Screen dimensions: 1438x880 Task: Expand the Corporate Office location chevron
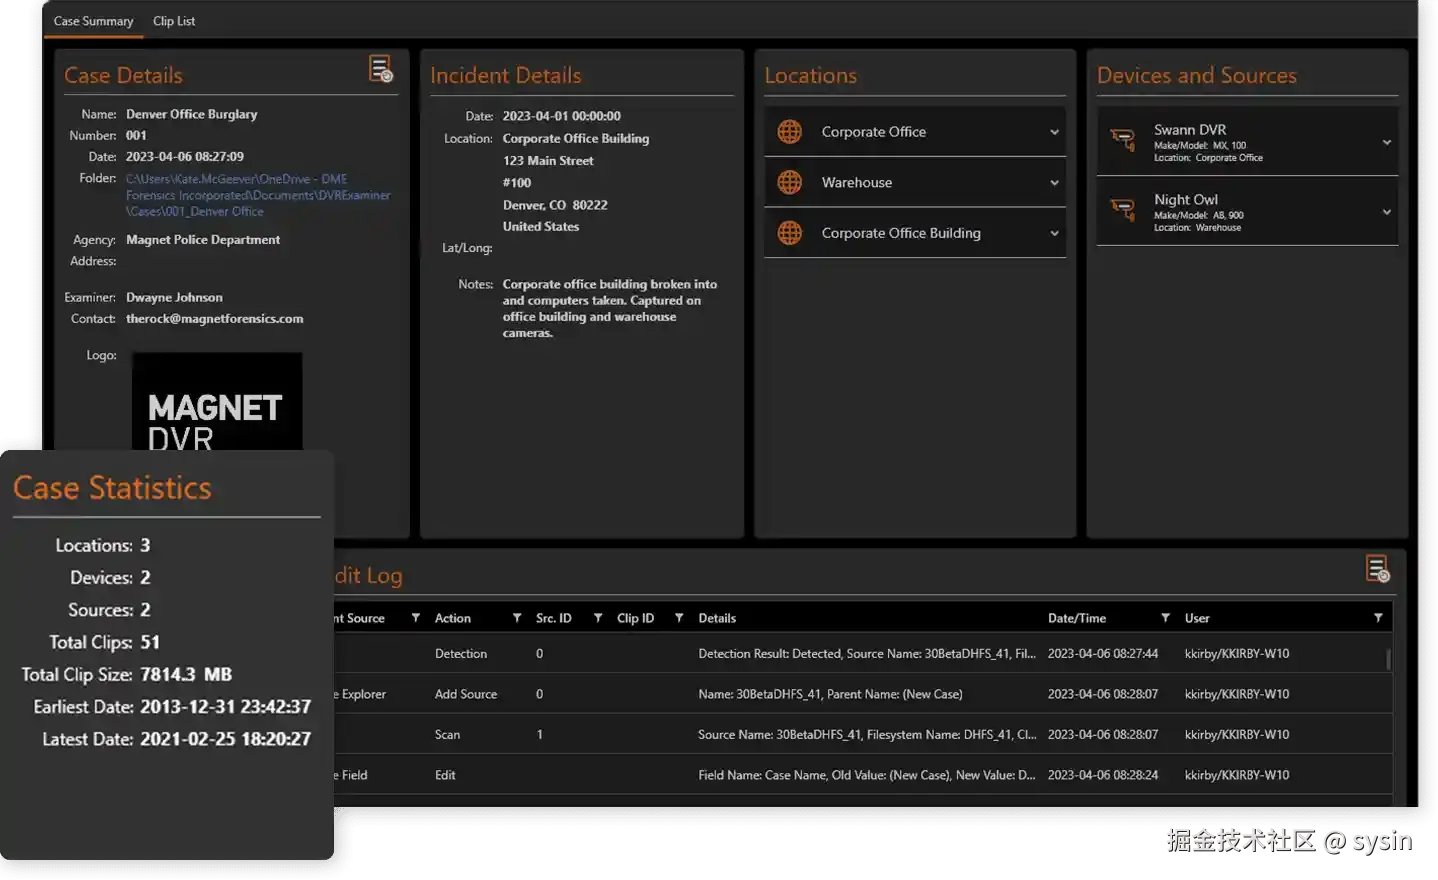(x=1054, y=132)
